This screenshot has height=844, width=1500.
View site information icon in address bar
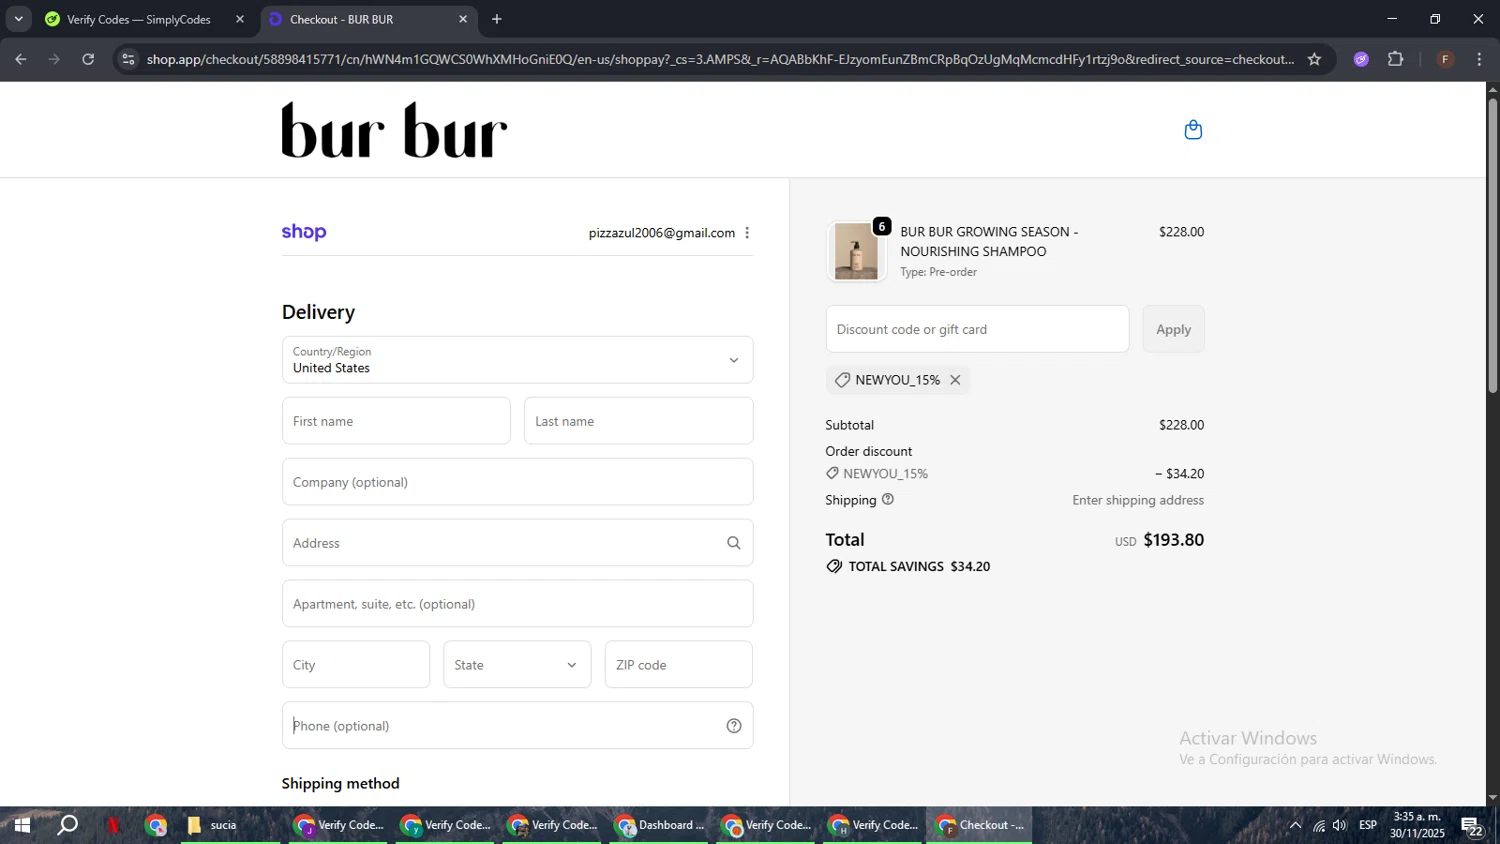(x=128, y=59)
